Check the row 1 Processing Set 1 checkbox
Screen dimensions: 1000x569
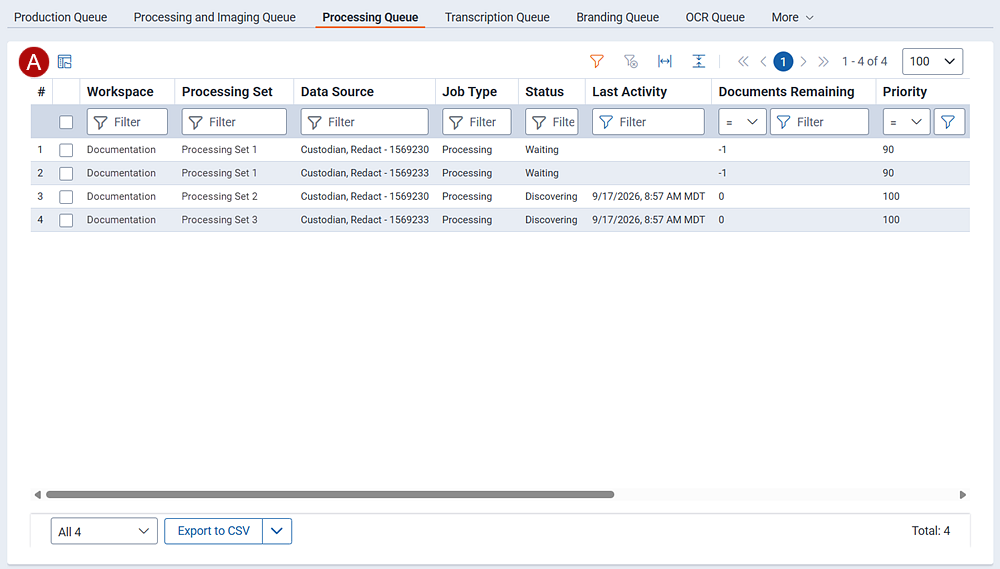66,150
